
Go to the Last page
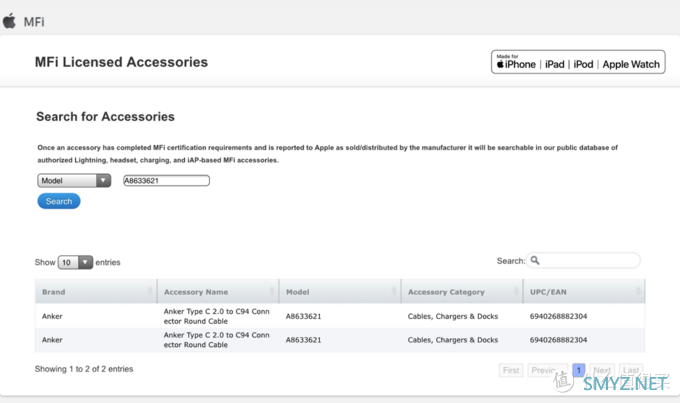(631, 370)
